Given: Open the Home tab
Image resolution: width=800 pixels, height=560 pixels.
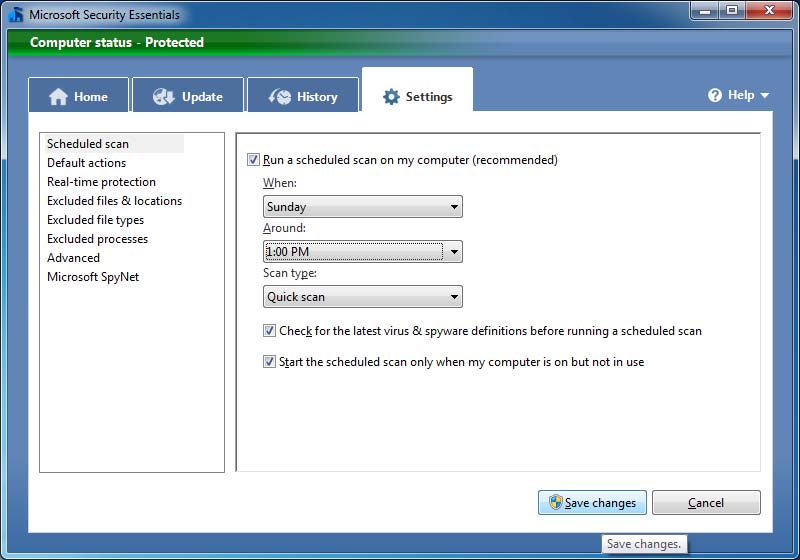Looking at the screenshot, I should (79, 95).
